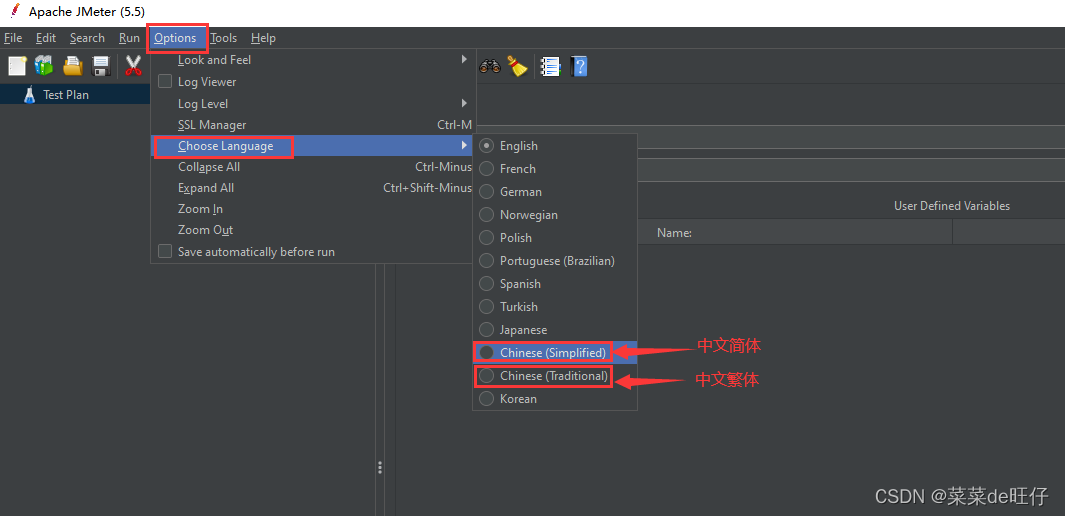The height and width of the screenshot is (516, 1065).
Task: Click the User Defined Variables label
Action: tap(952, 206)
